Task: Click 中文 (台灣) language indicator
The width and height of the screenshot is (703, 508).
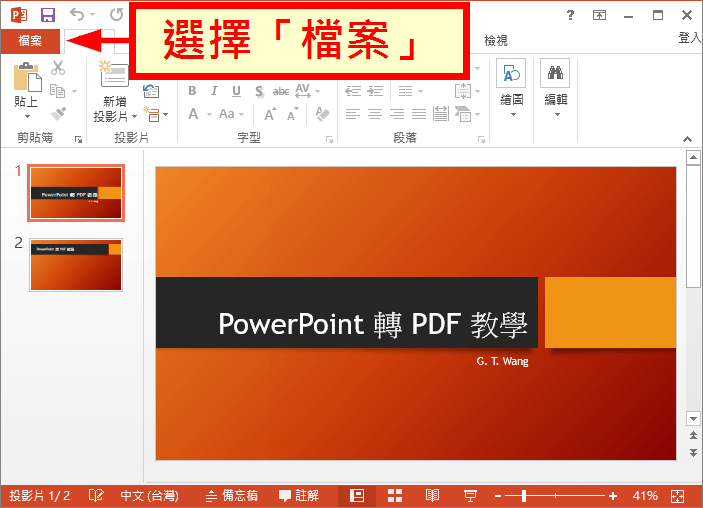Action: 149,495
